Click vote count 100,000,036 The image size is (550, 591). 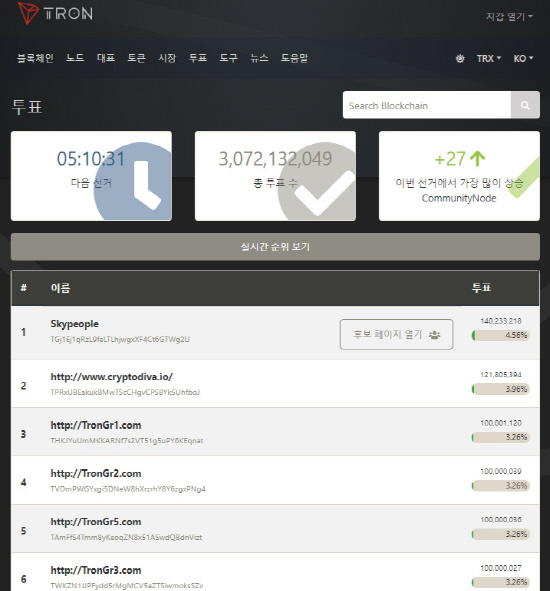501,519
